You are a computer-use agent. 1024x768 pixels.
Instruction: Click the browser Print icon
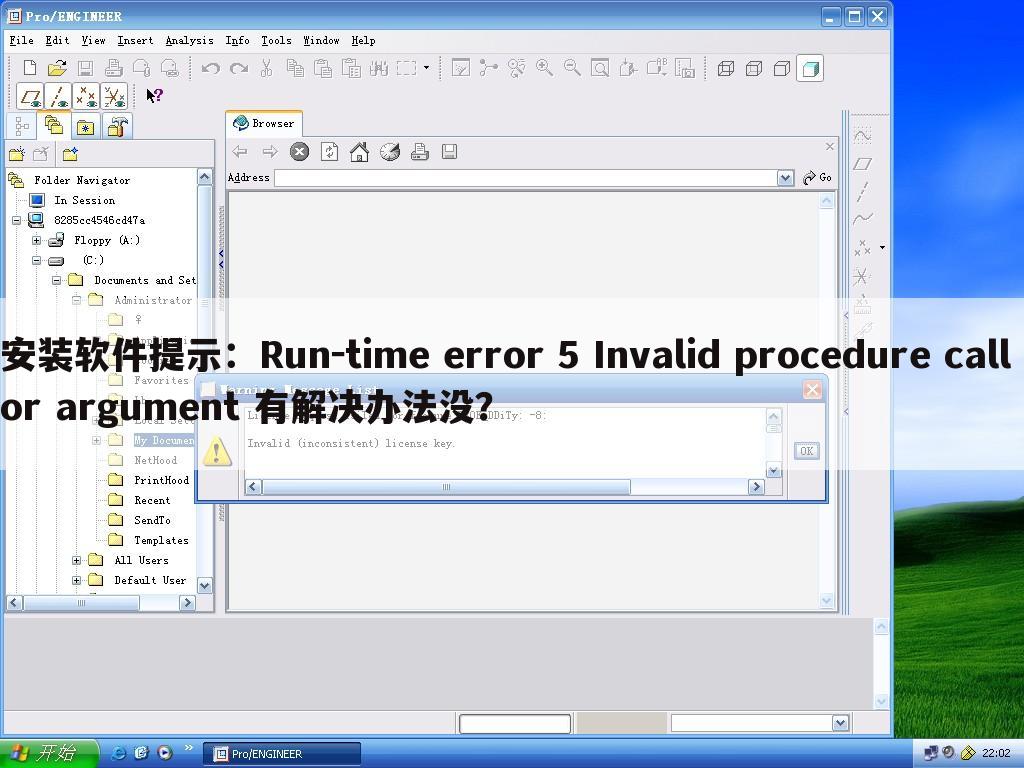coord(419,152)
